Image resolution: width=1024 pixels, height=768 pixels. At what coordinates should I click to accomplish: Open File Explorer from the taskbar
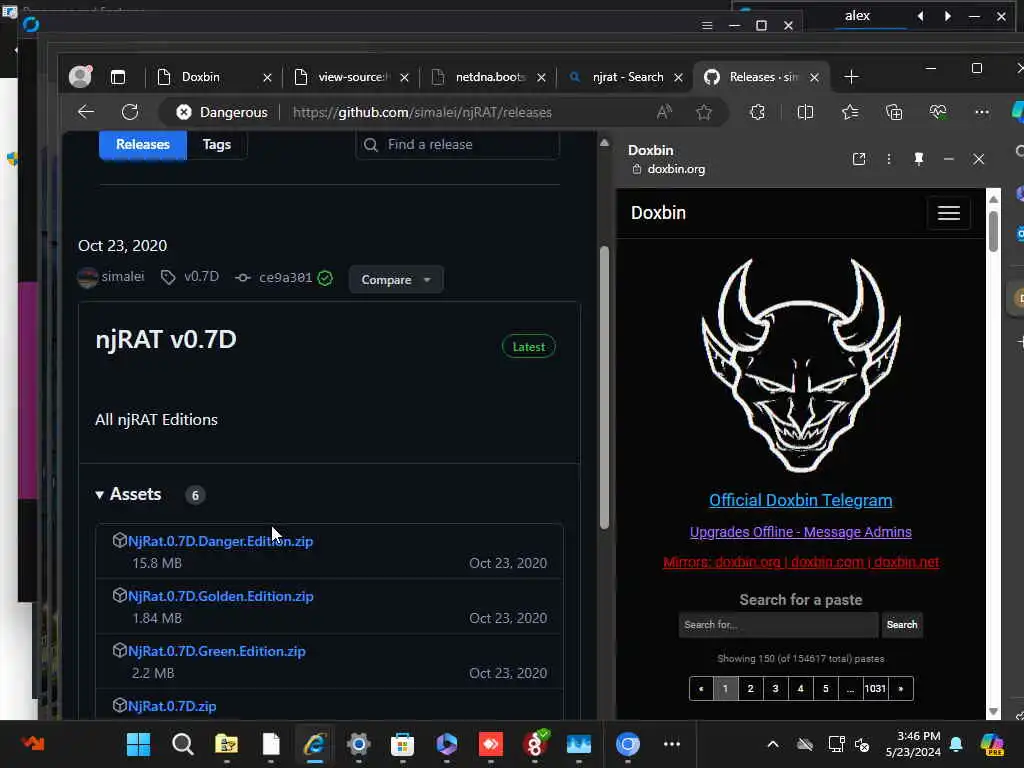(x=227, y=744)
